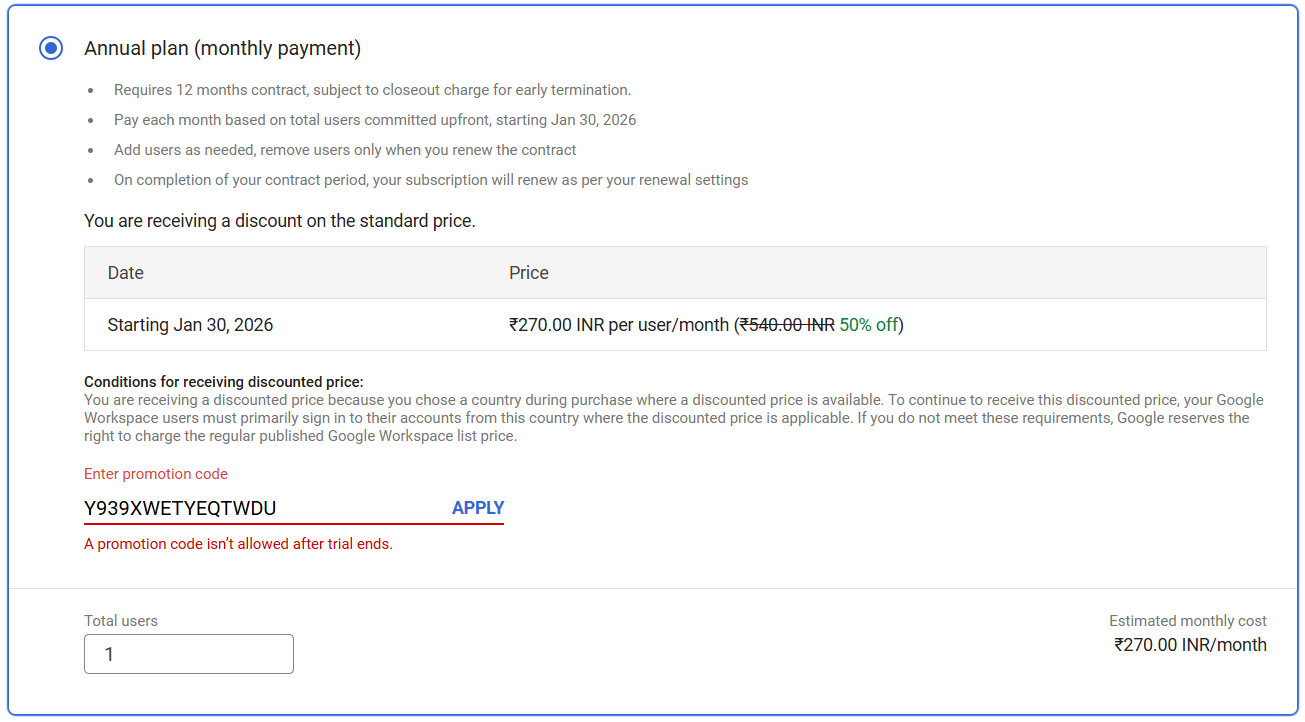Focus the Total users input box
The height and width of the screenshot is (722, 1305).
click(189, 654)
